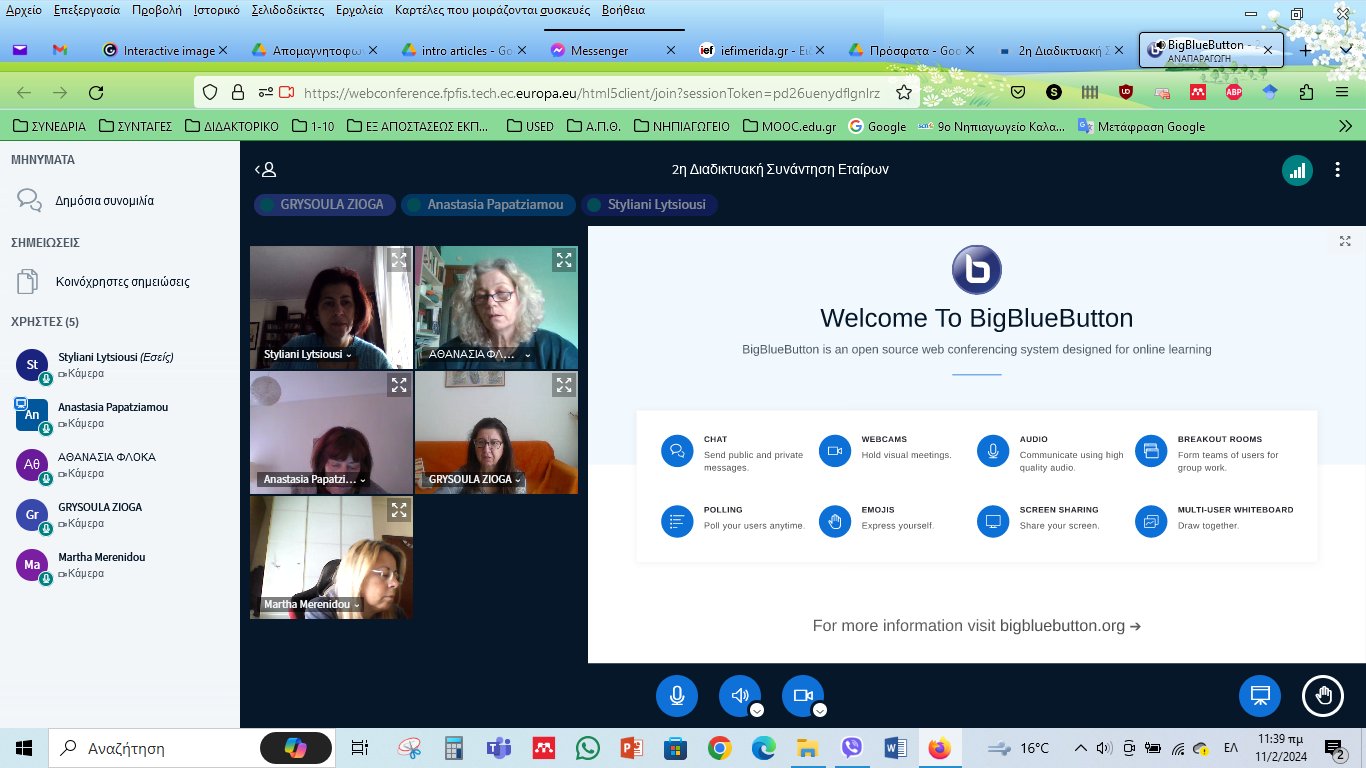1366x768 pixels.
Task: Fullscreen Stylianí Lytsiousi's webcam video
Action: pyautogui.click(x=399, y=260)
